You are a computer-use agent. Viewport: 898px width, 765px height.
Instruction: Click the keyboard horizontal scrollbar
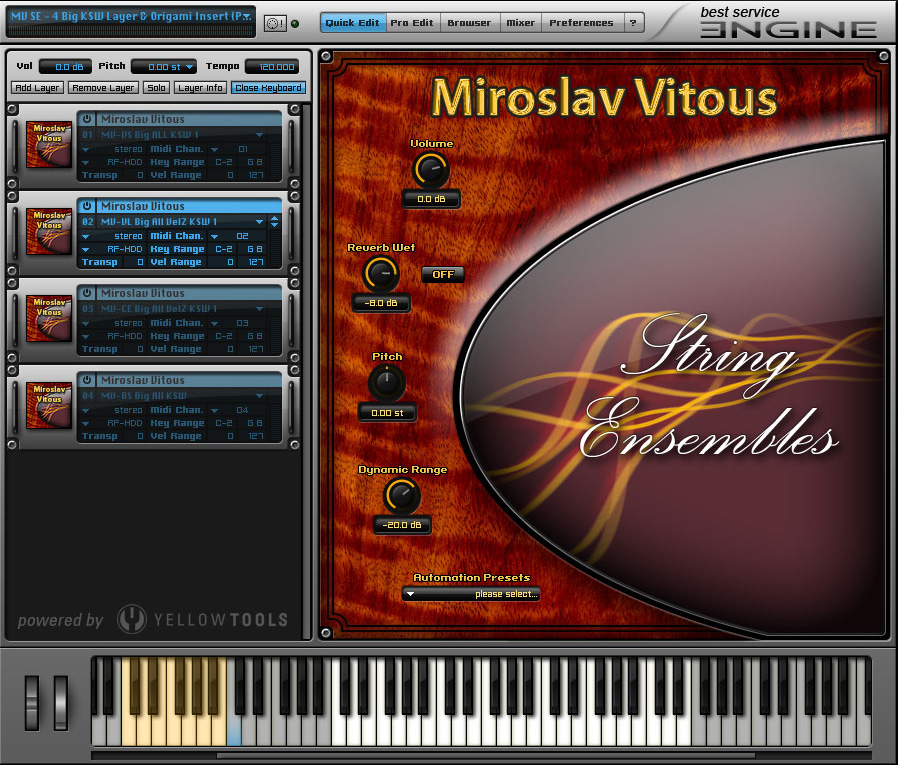click(486, 755)
